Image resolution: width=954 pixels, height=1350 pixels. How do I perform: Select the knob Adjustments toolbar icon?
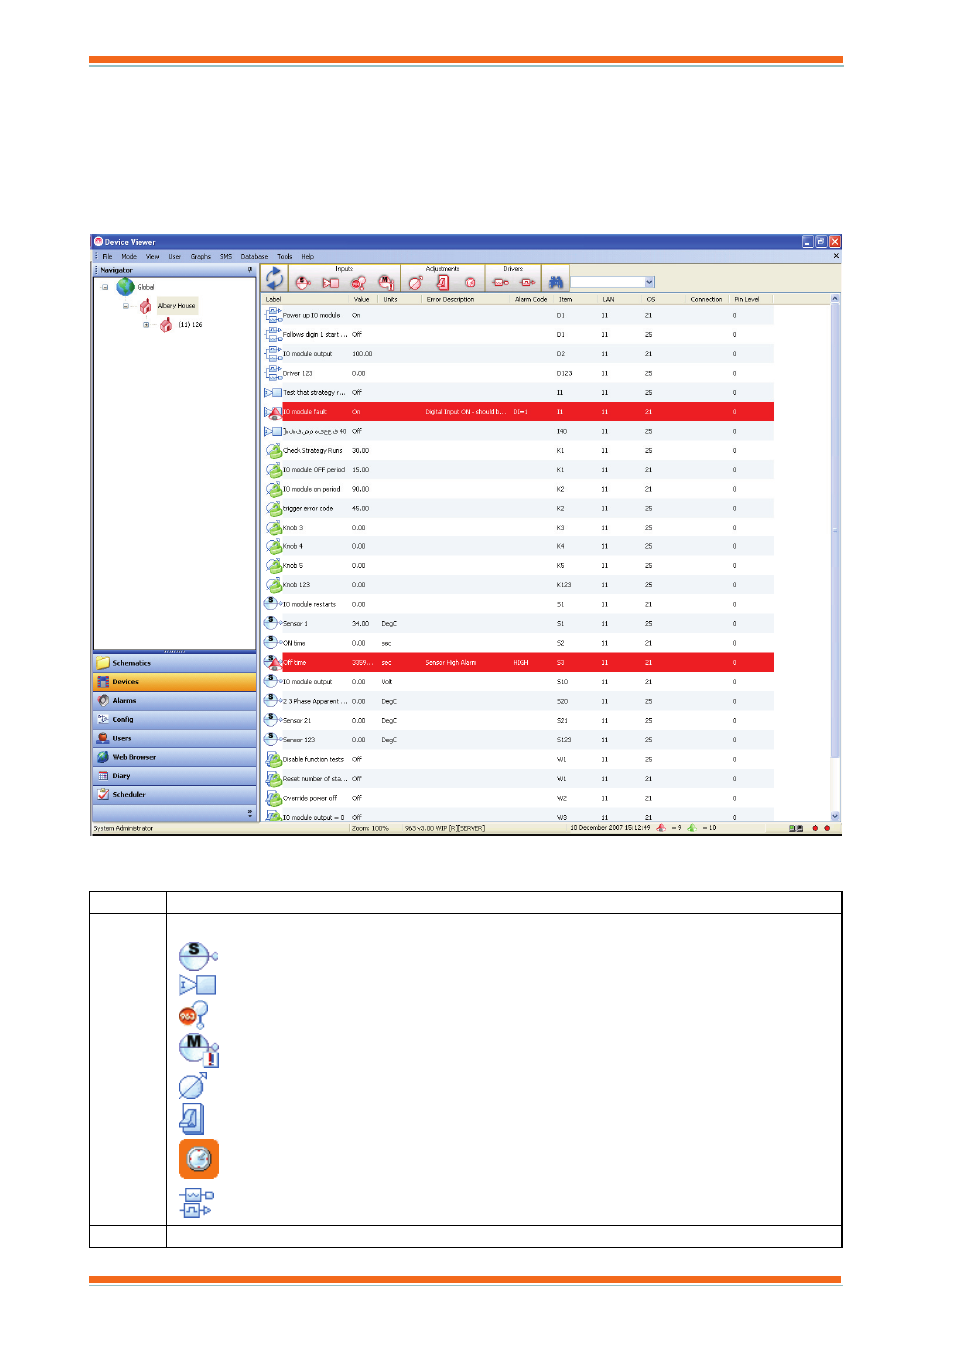pos(415,283)
